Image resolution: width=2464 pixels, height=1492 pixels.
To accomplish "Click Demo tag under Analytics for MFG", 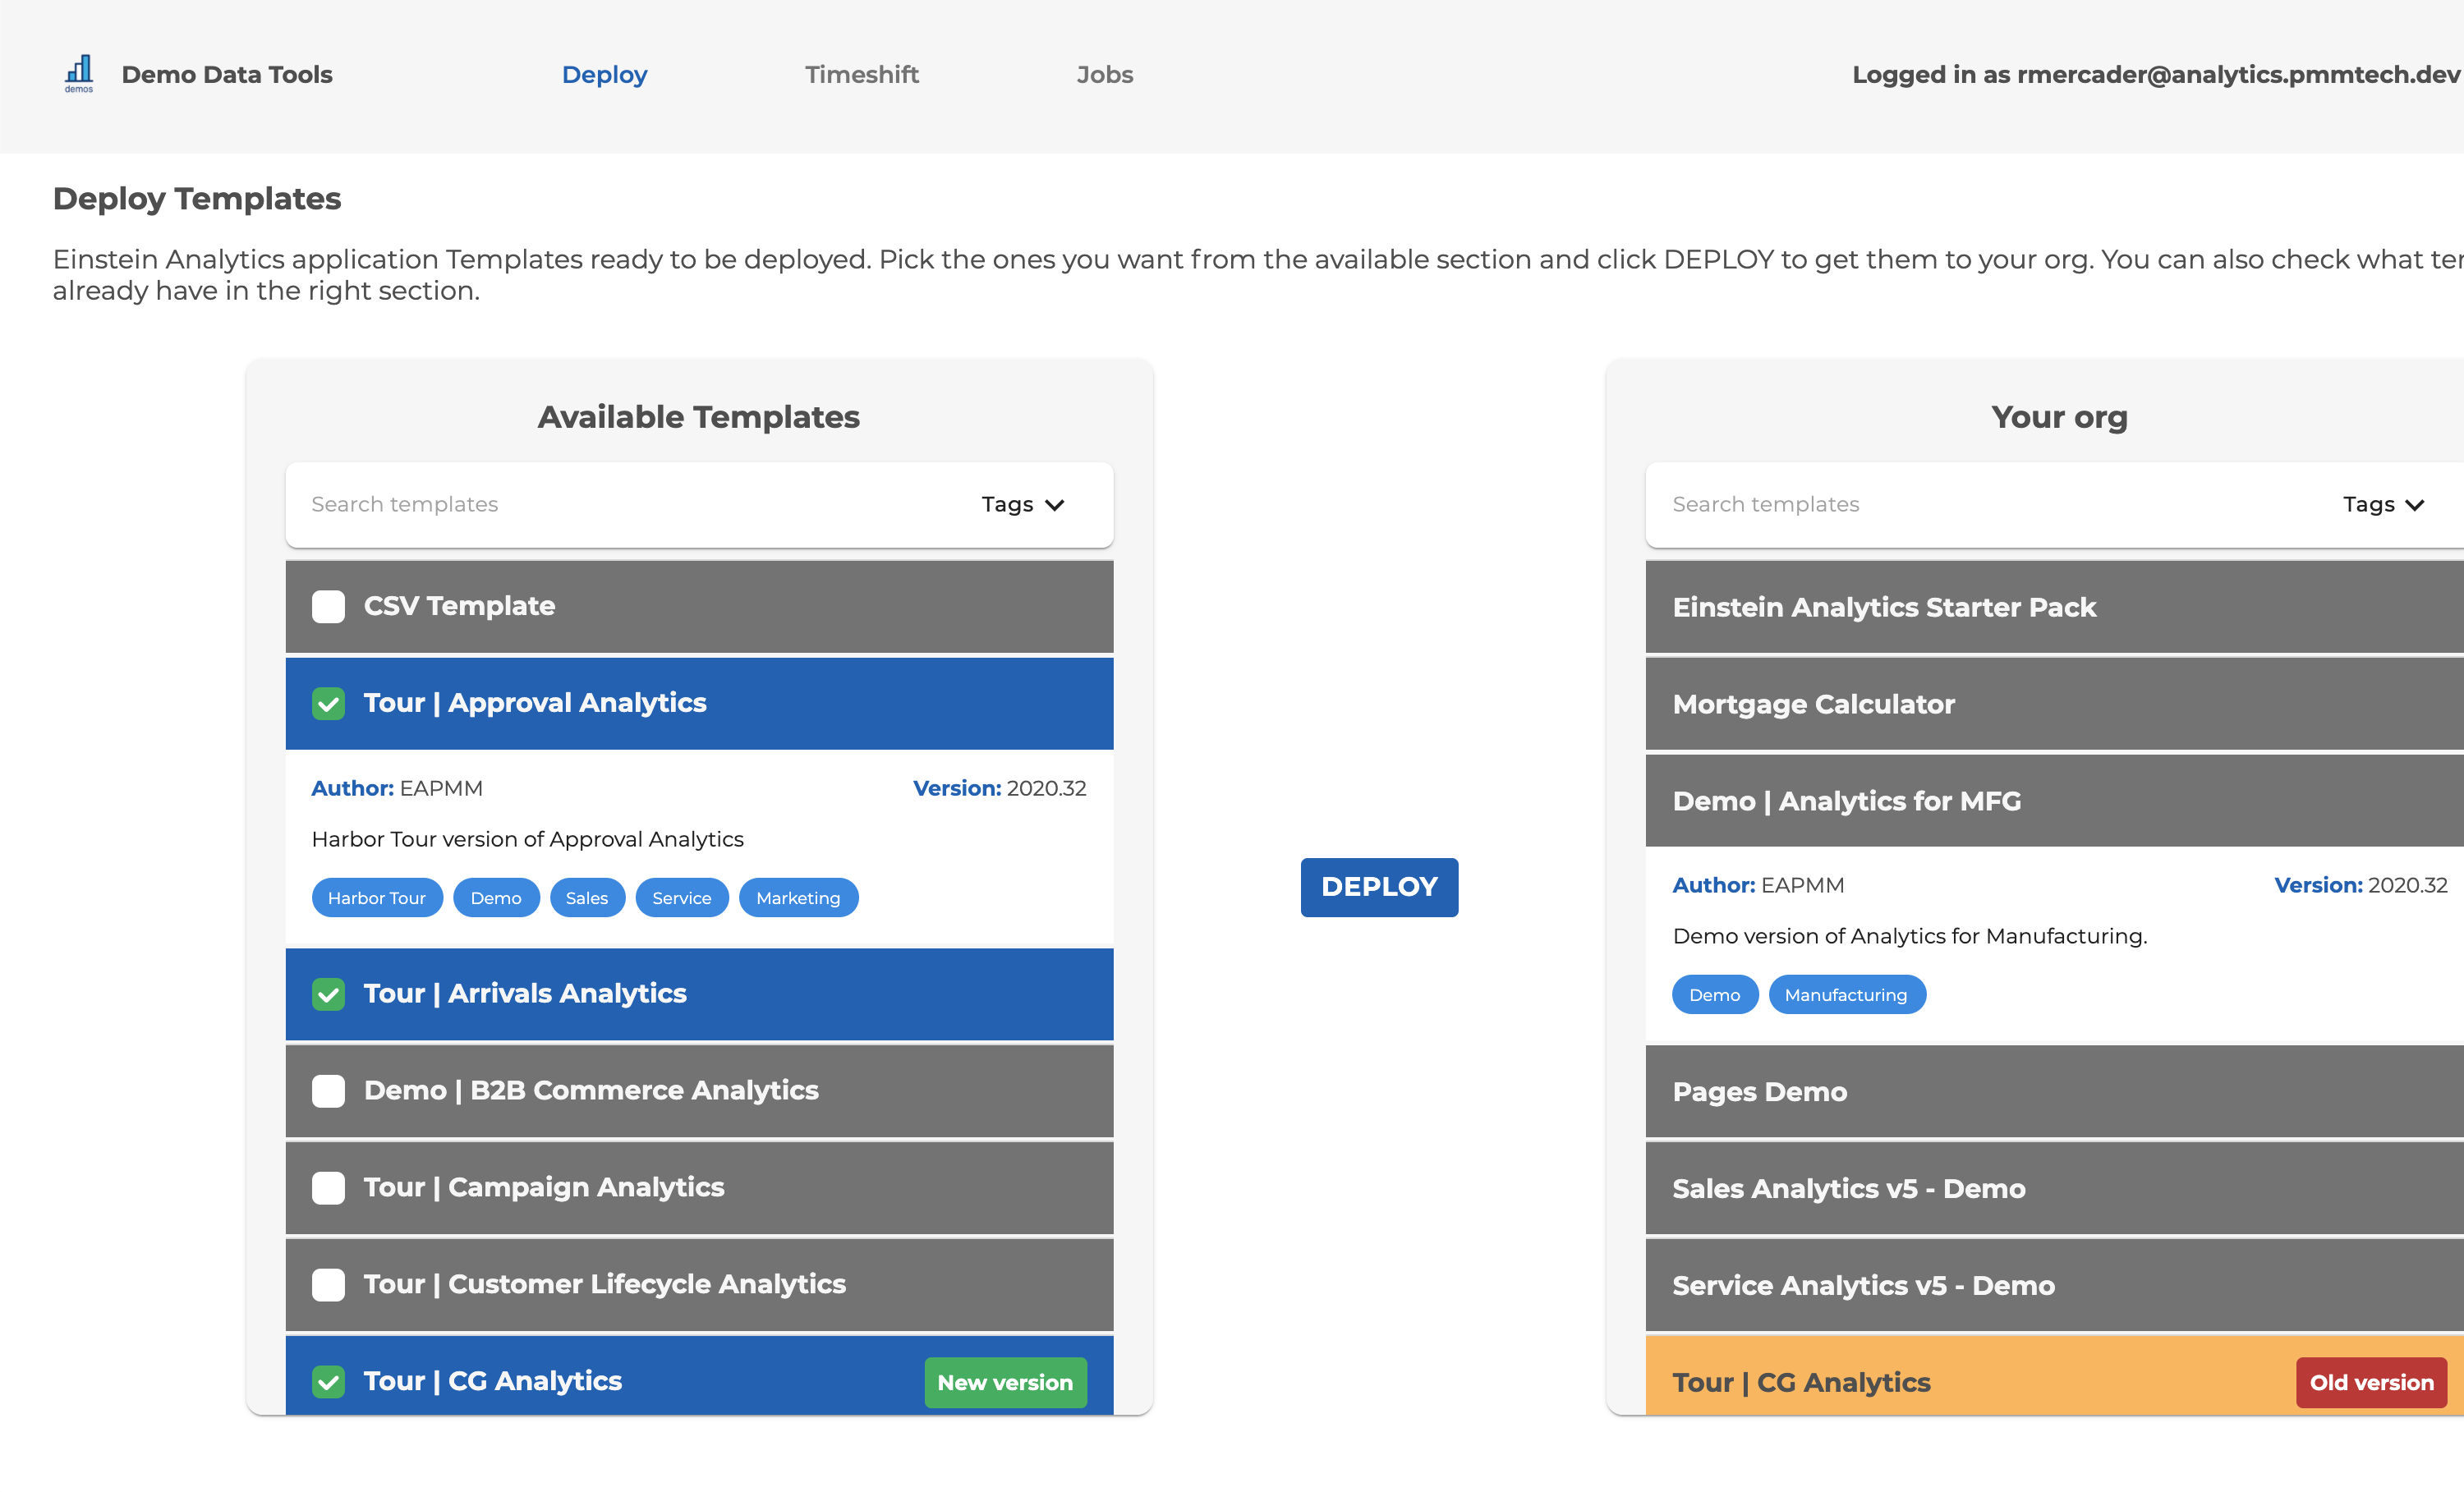I will pyautogui.click(x=1715, y=995).
